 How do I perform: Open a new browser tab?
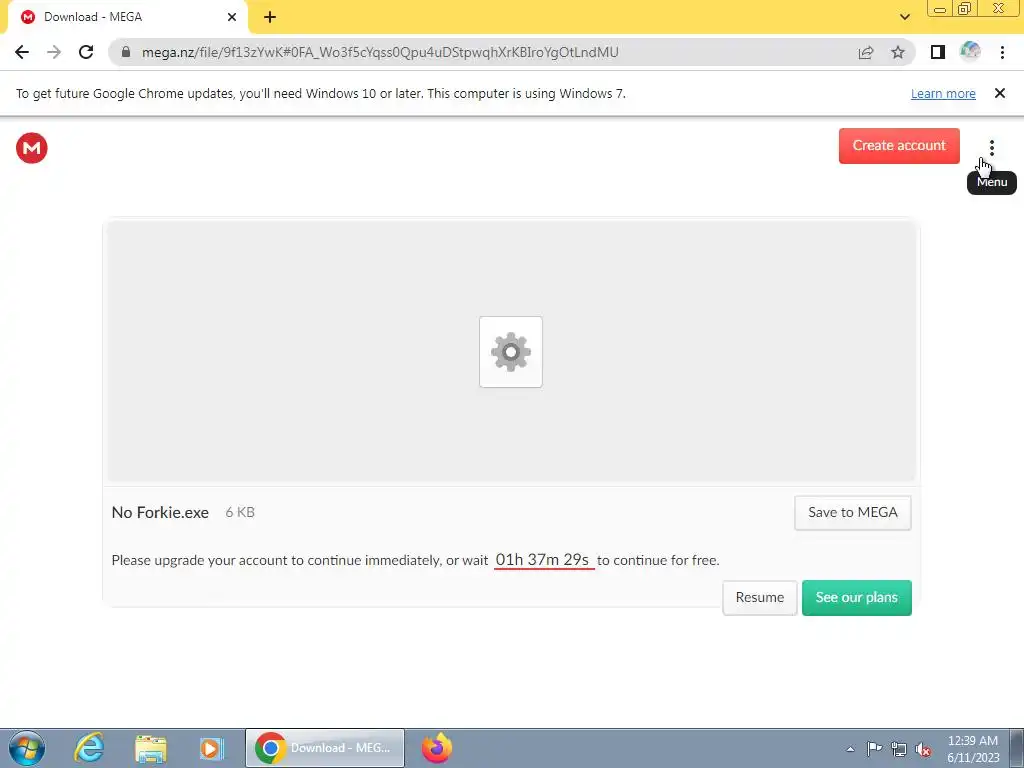pos(270,17)
